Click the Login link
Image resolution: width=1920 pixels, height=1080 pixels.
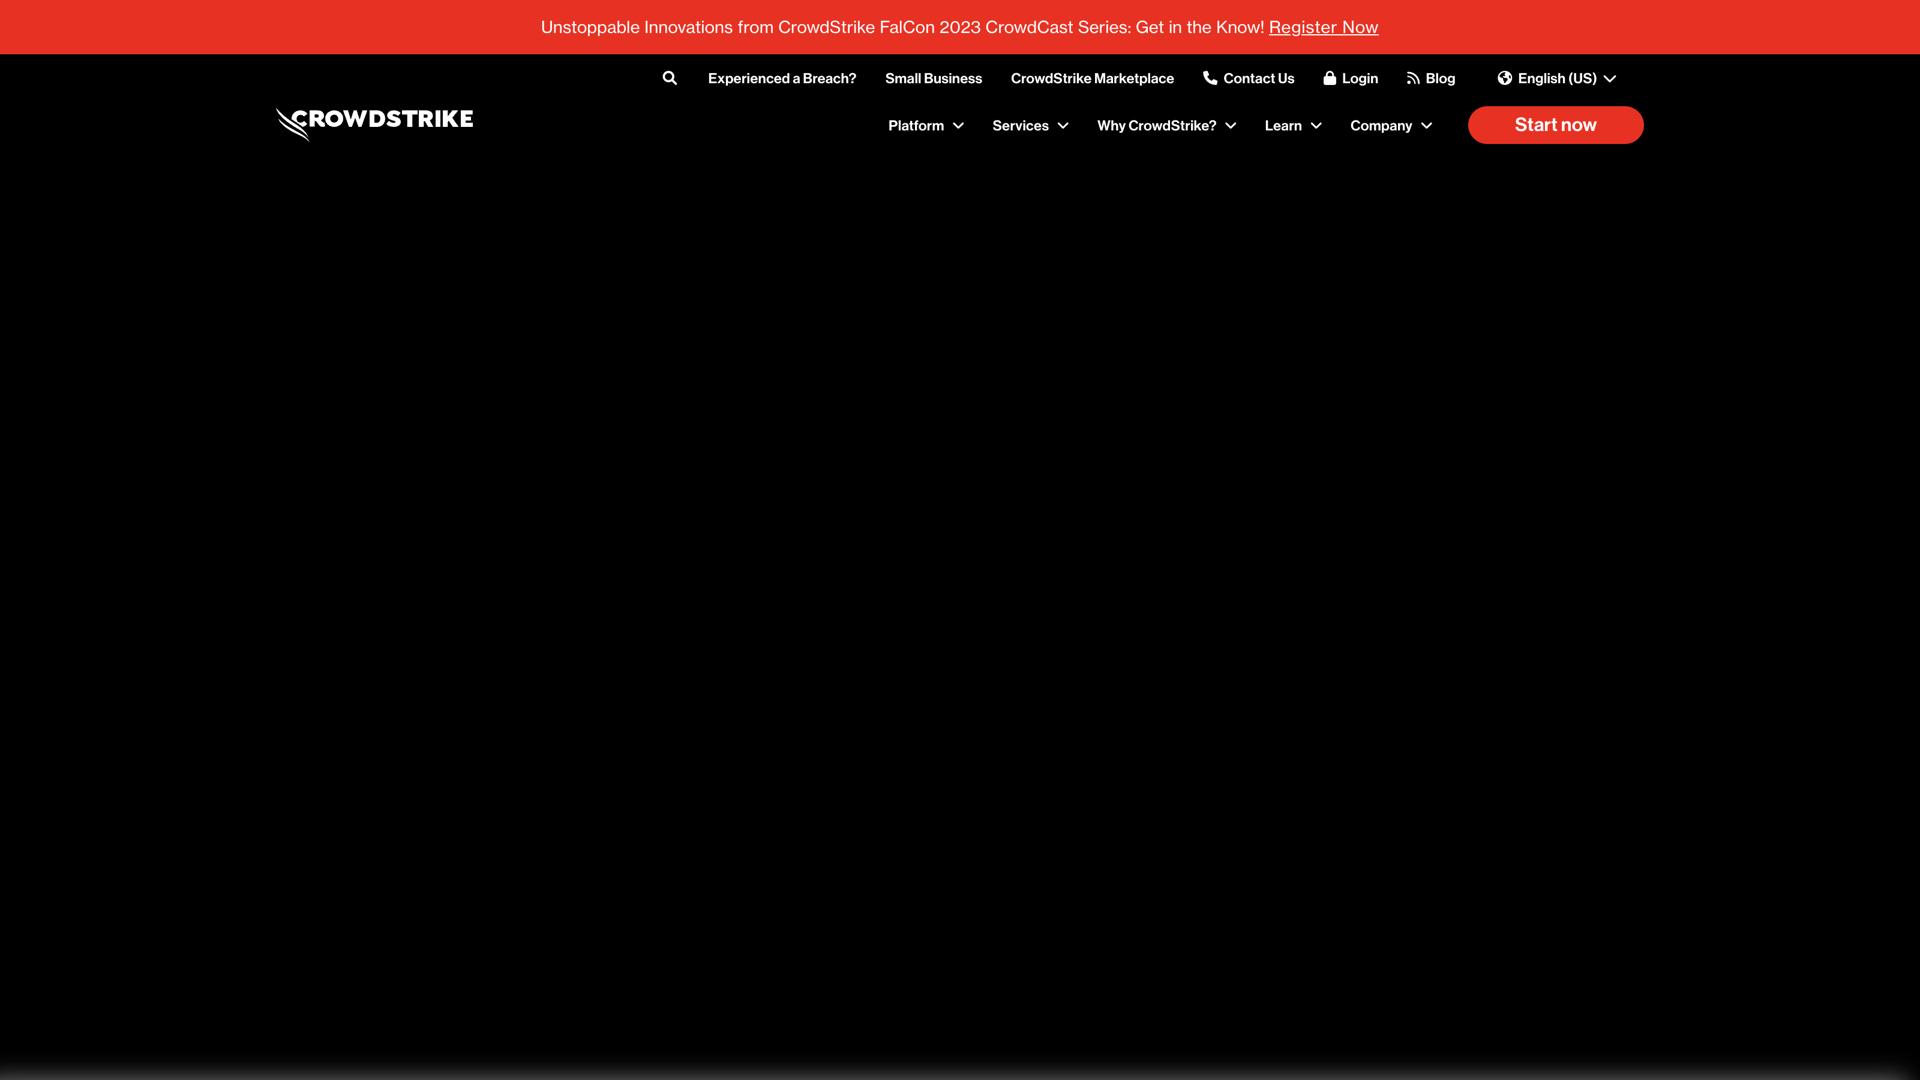coord(1358,78)
